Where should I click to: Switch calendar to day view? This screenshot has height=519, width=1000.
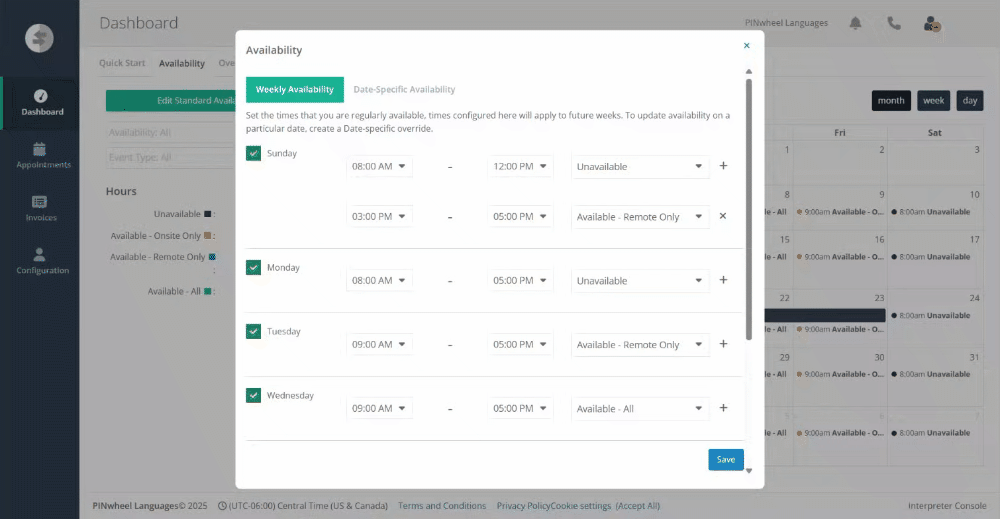click(970, 101)
